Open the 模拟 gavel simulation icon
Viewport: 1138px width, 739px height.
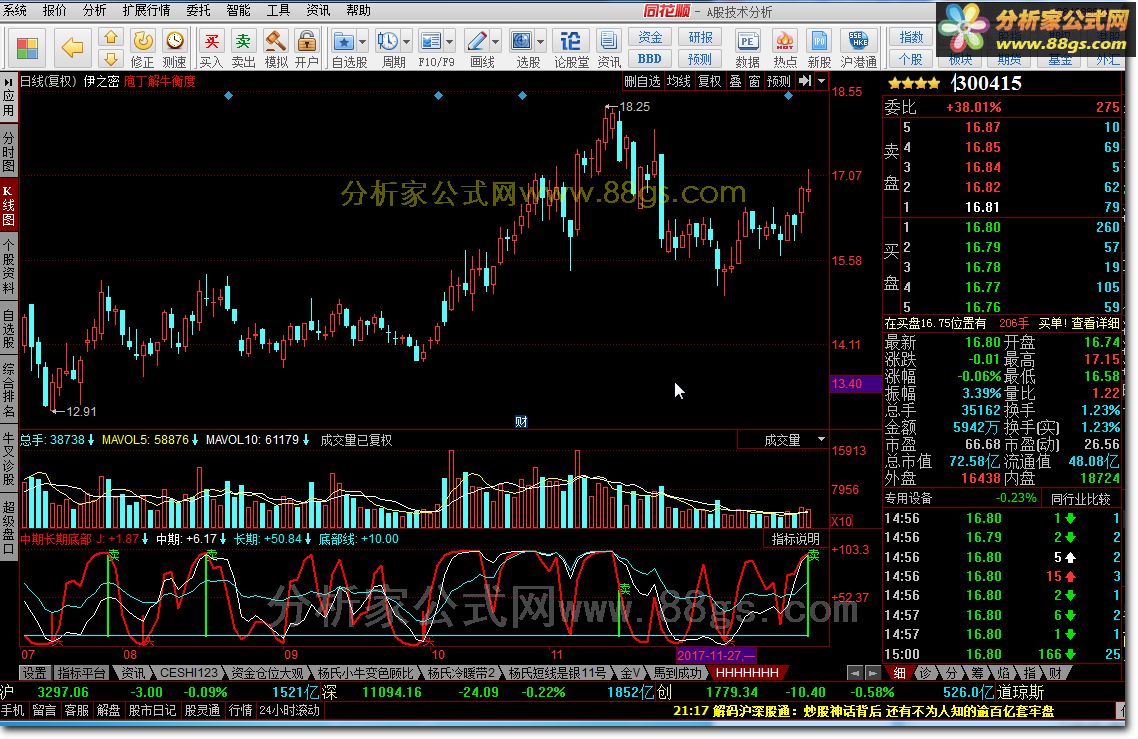tap(275, 41)
